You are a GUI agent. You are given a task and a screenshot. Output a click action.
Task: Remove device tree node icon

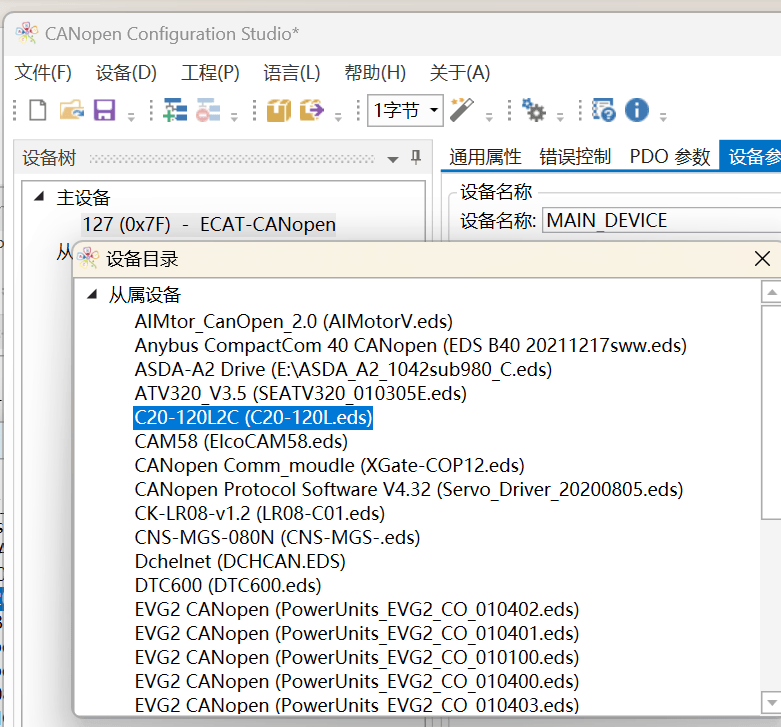(x=208, y=110)
